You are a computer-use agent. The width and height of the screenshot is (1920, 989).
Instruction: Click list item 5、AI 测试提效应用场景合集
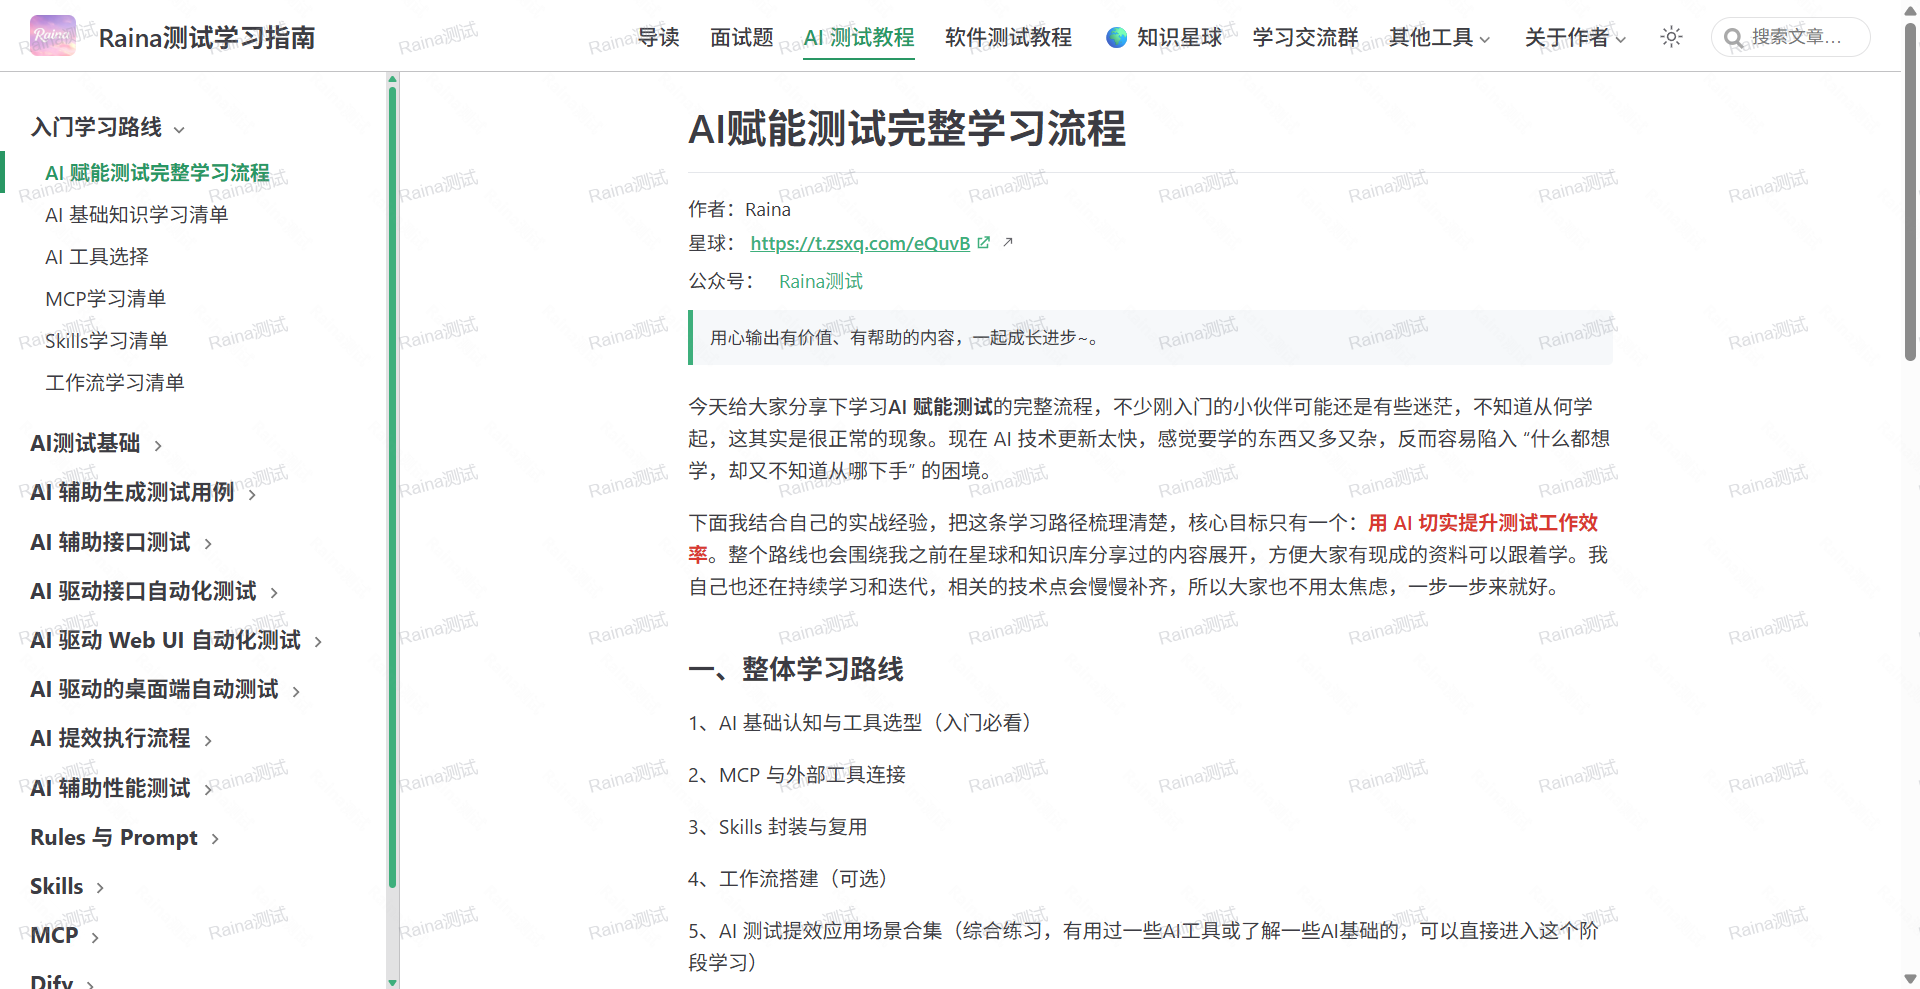[1143, 946]
